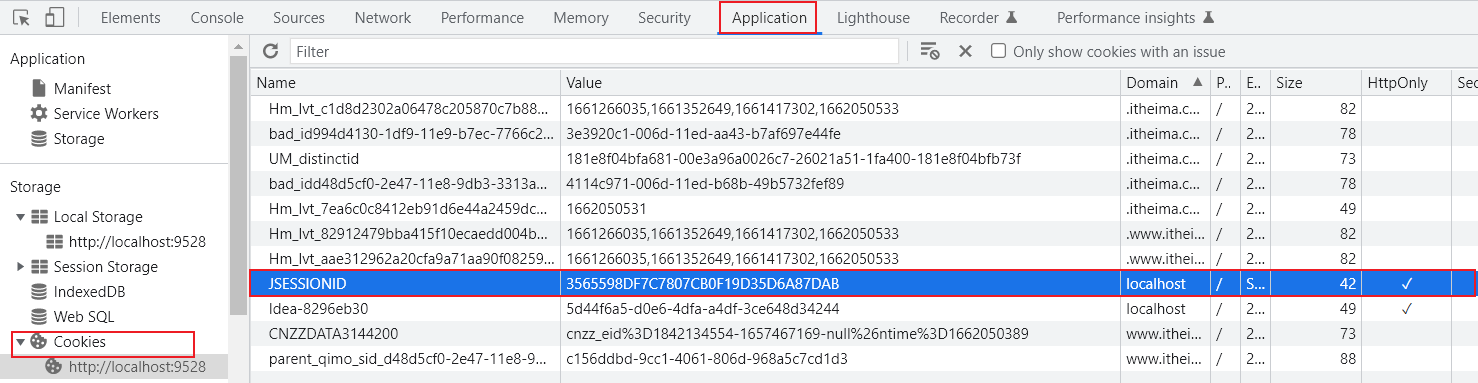The width and height of the screenshot is (1478, 383).
Task: Click the Session Storage grid icon
Action: click(x=41, y=267)
